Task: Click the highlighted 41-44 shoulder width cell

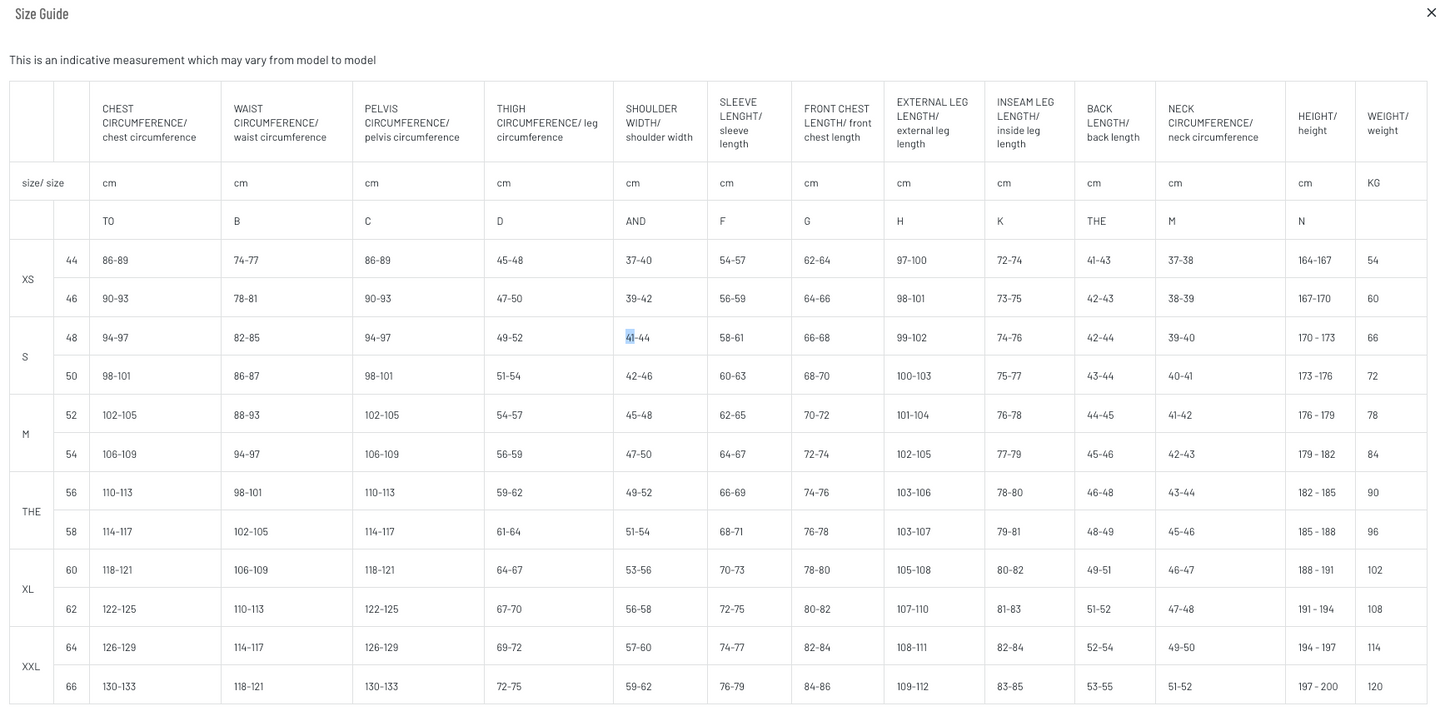Action: tap(638, 338)
